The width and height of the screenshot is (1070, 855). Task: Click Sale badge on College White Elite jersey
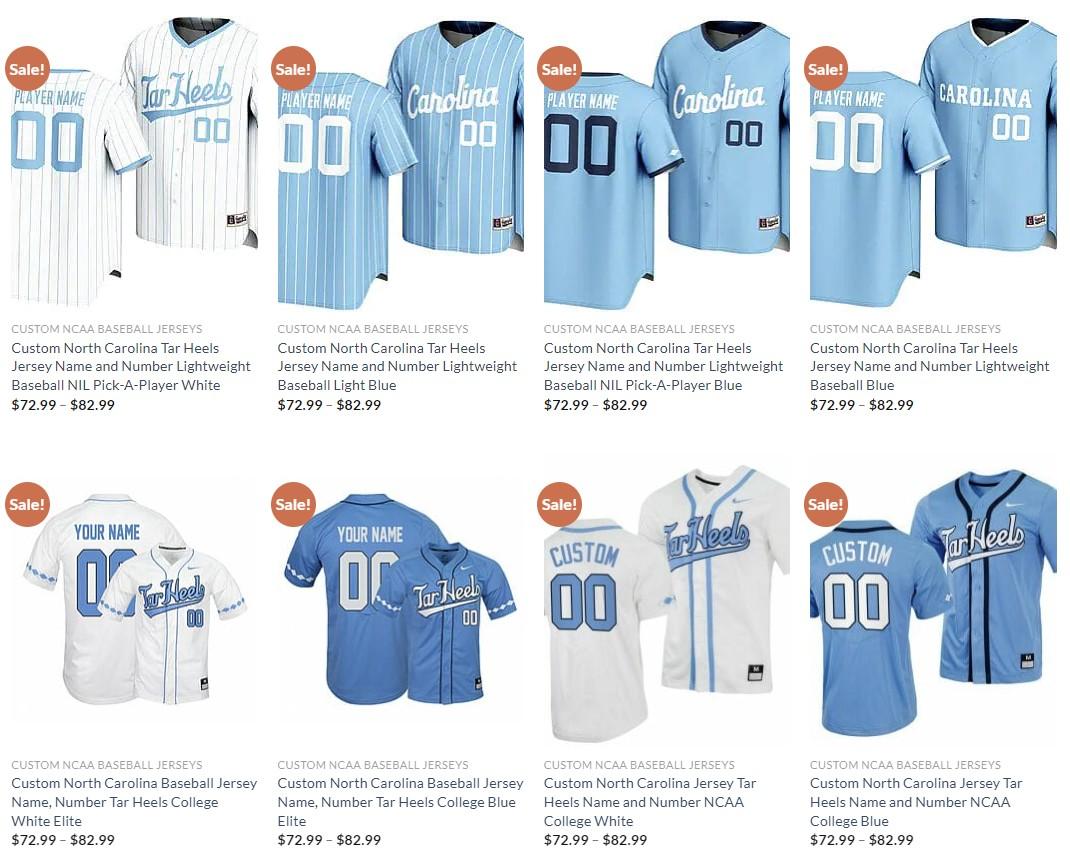point(27,504)
